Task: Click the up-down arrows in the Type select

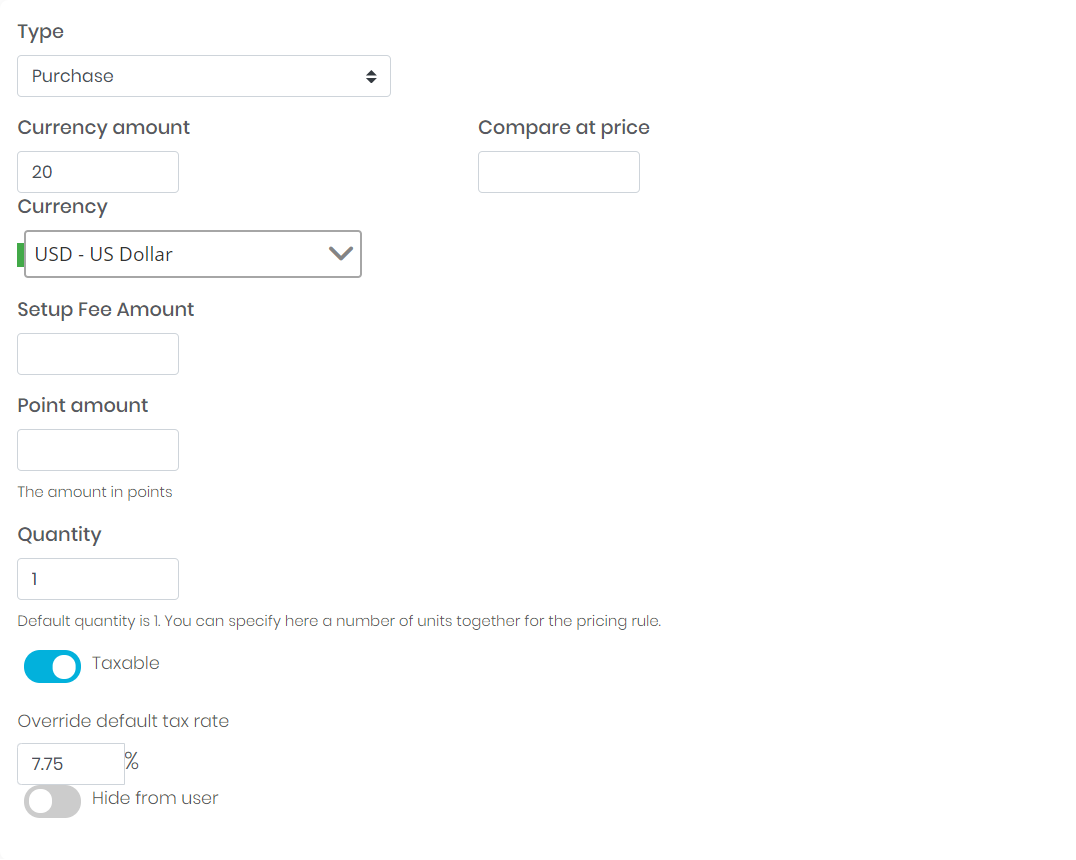Action: coord(371,76)
